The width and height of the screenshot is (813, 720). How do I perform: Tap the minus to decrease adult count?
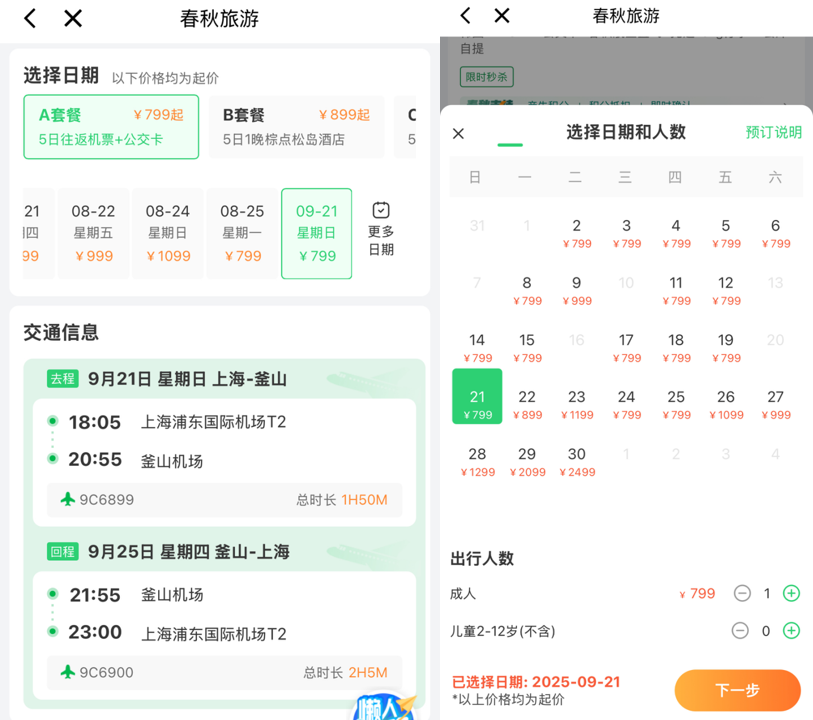tap(742, 593)
